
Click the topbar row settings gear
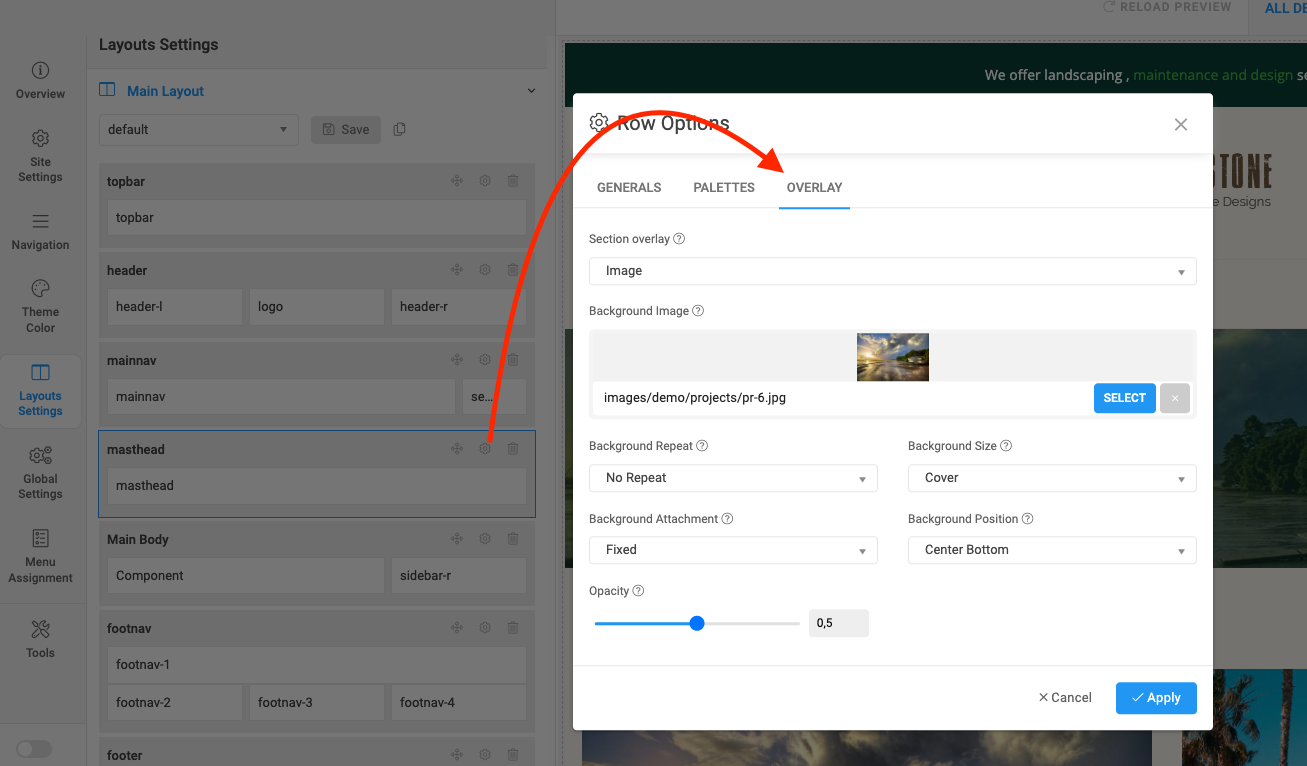pos(485,181)
